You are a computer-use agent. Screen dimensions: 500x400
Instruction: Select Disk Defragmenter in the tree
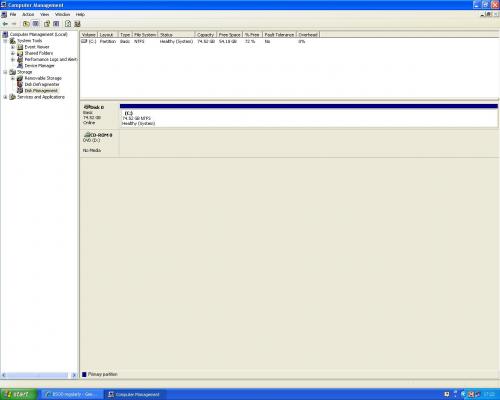[42, 84]
